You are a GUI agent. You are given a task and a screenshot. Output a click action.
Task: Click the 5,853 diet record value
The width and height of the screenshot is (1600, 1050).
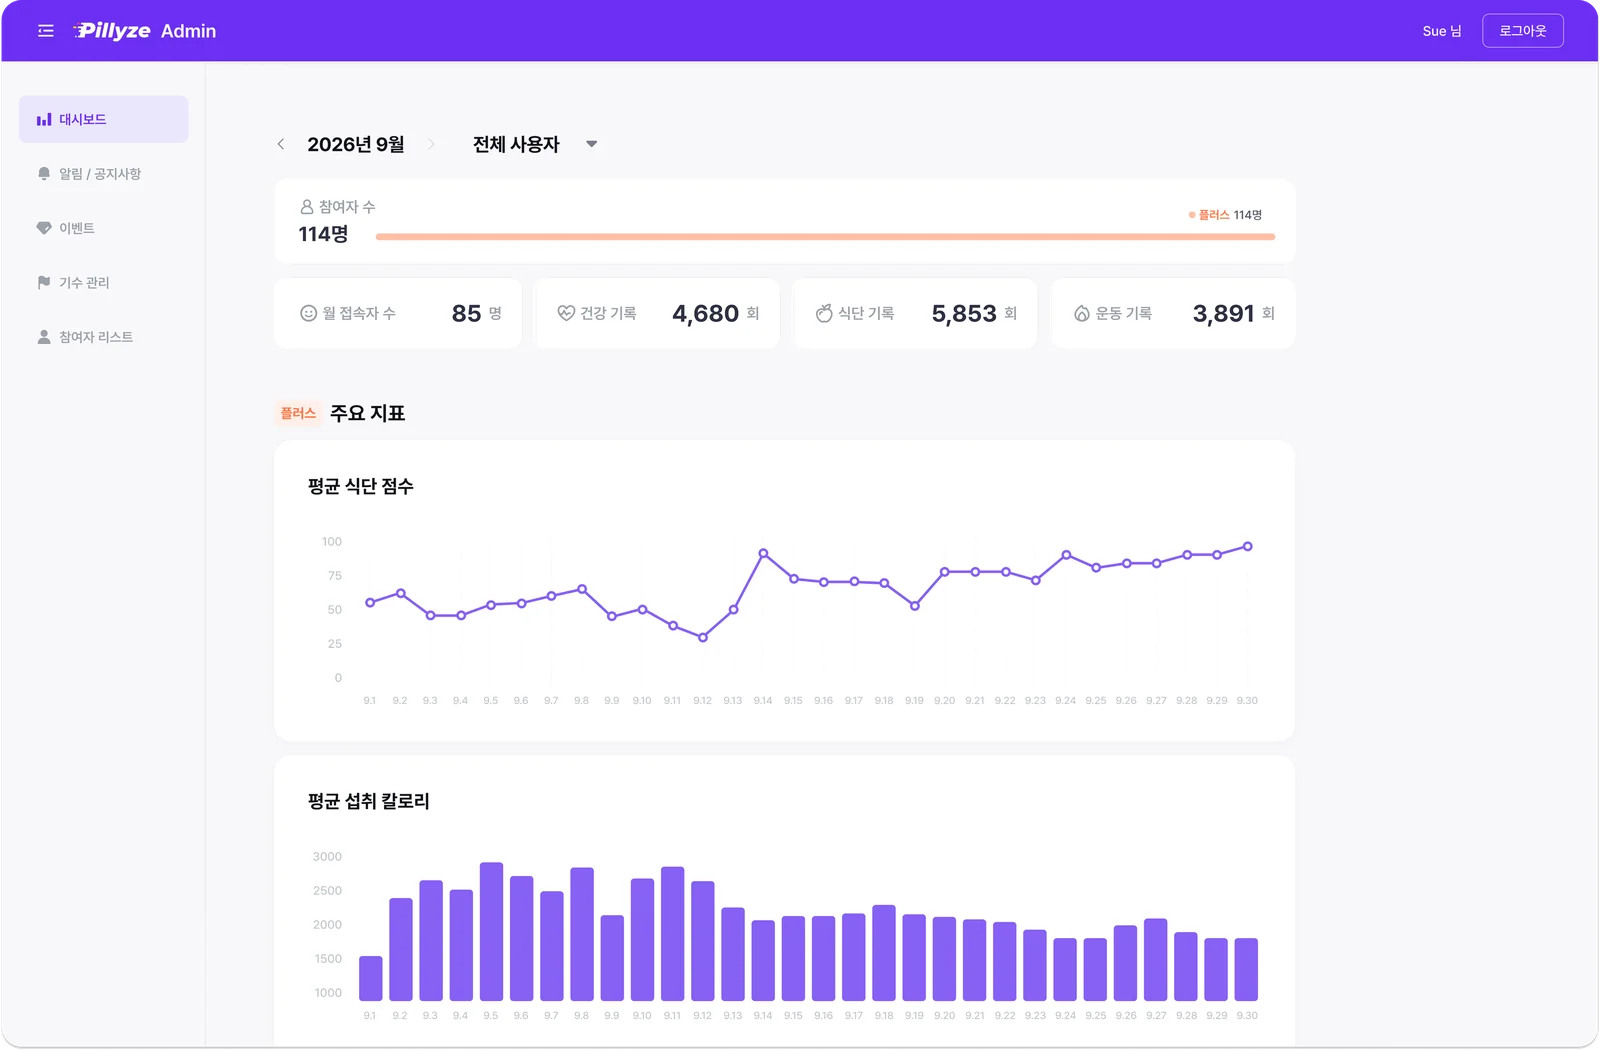(964, 314)
